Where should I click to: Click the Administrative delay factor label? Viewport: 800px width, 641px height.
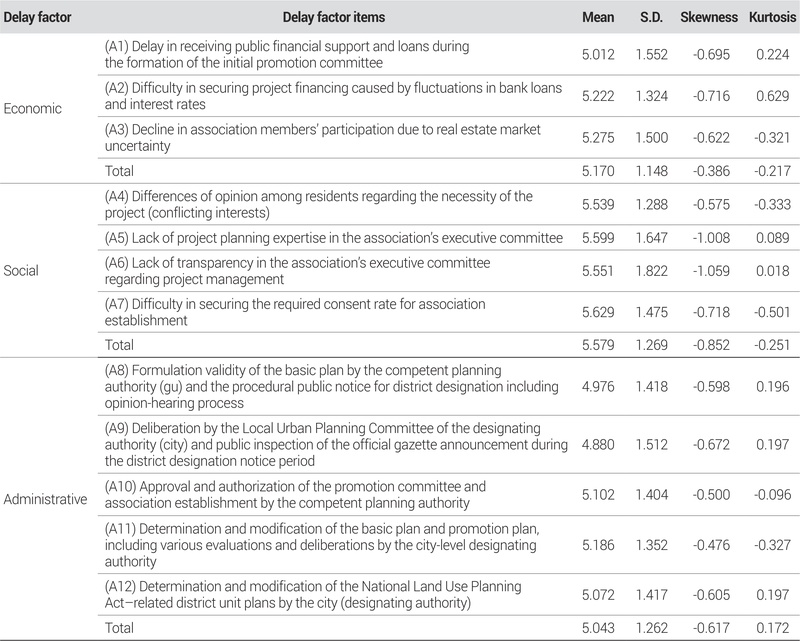(x=48, y=498)
